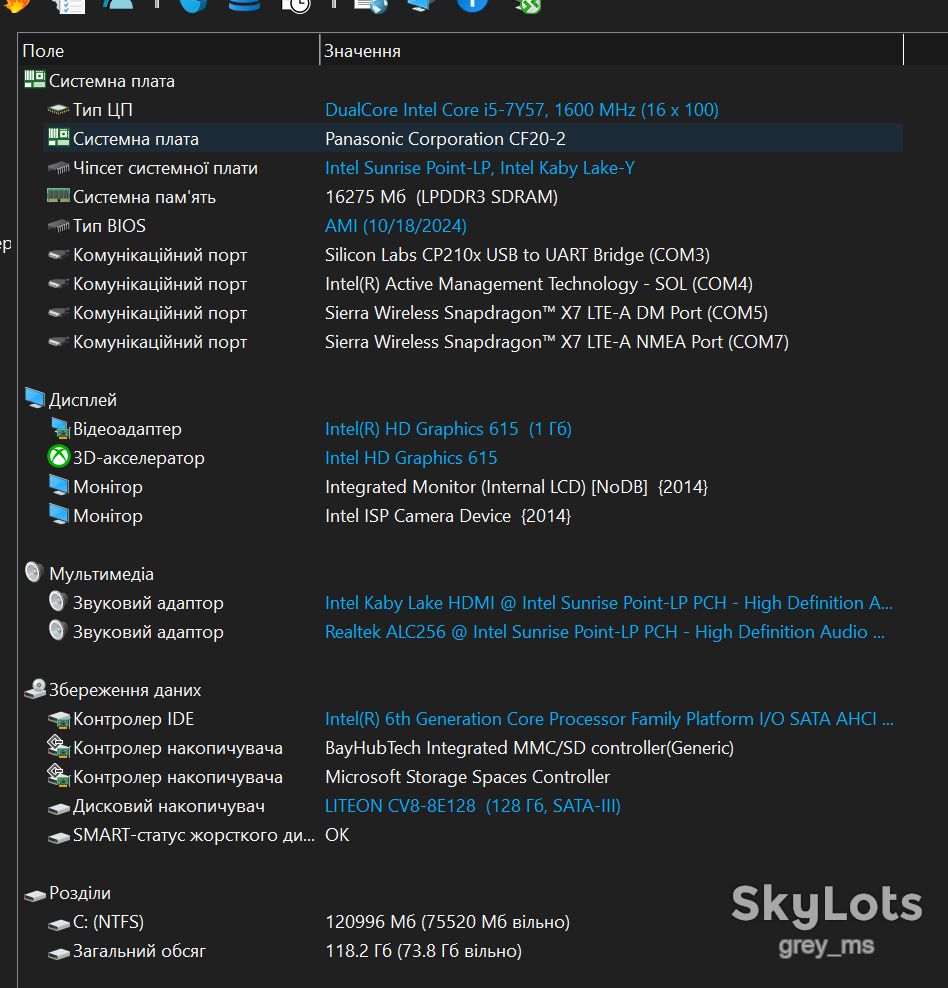Open the Intel(R) HD Graphics 615 (1 Гб) link

coord(448,428)
